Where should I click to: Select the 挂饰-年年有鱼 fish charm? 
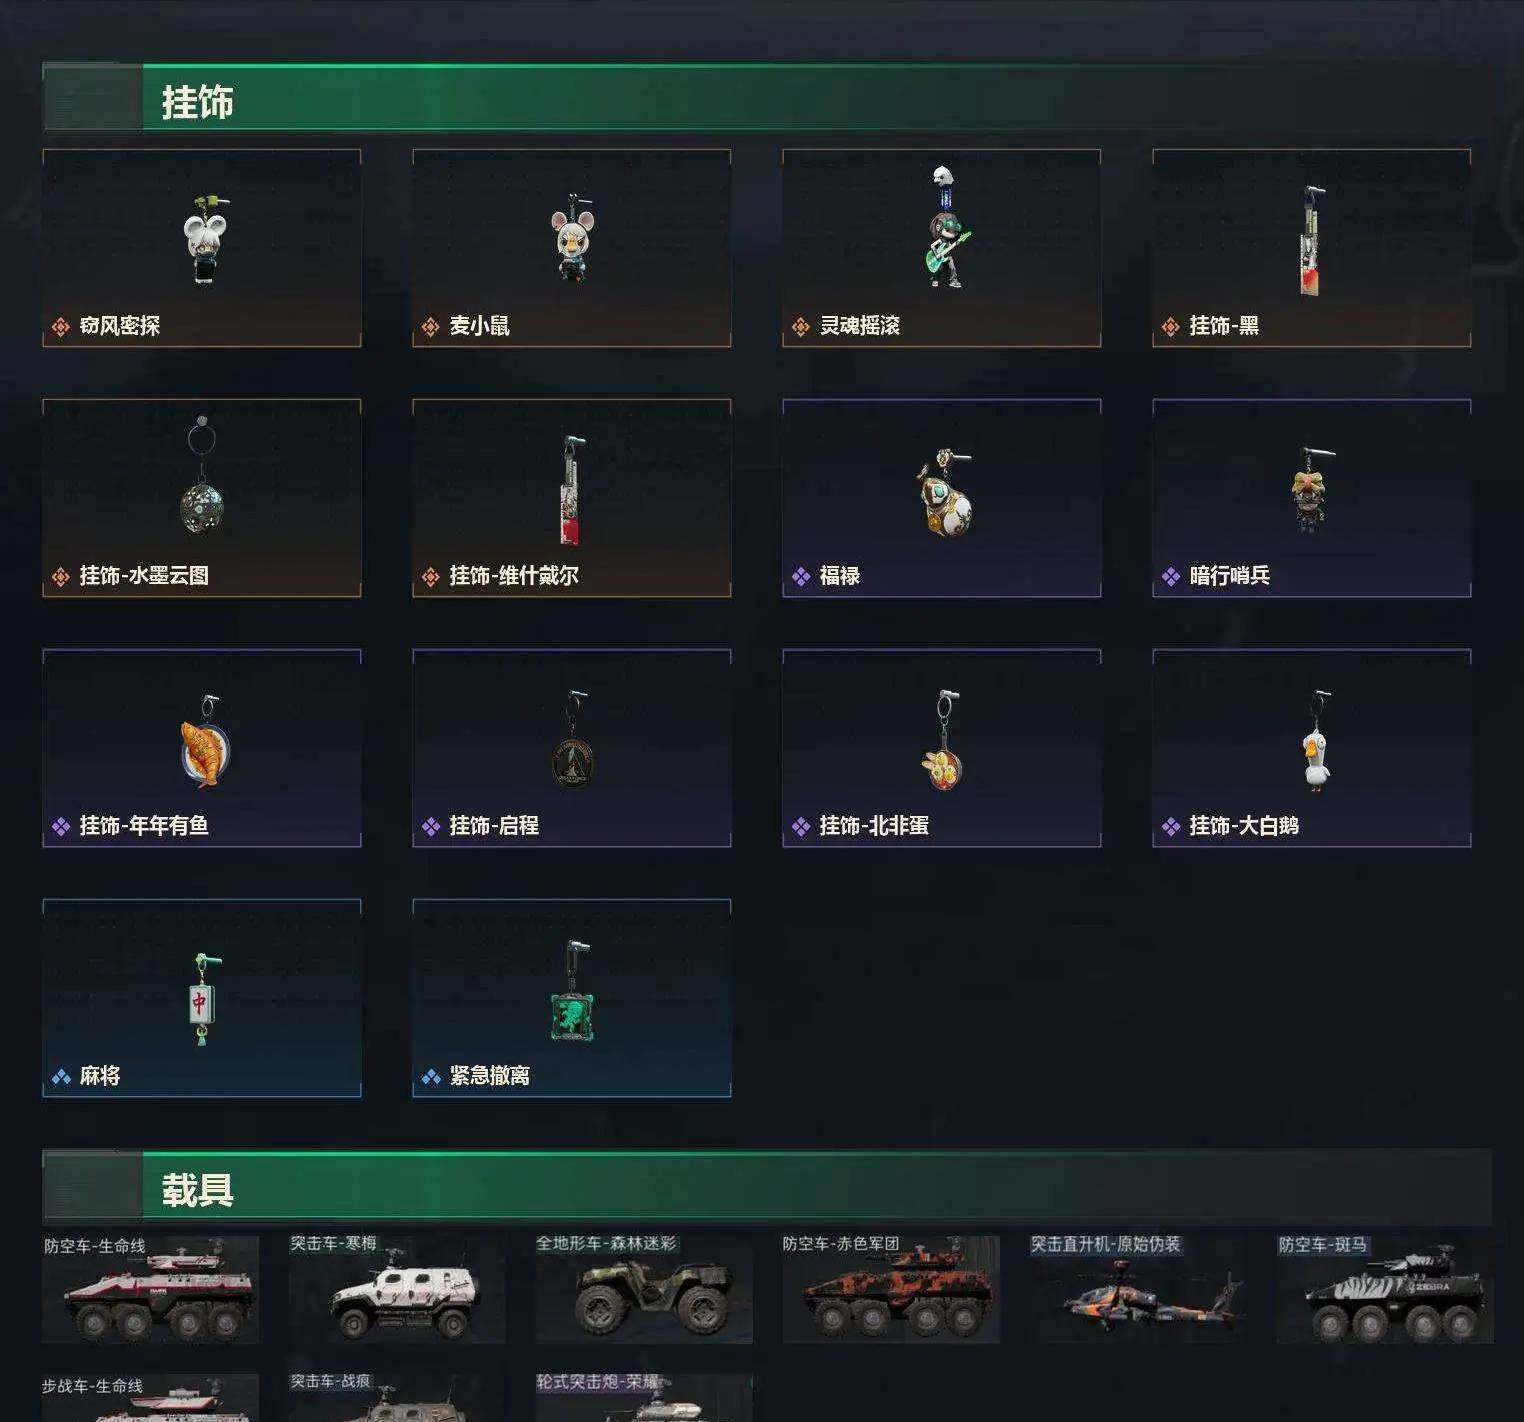pos(206,742)
